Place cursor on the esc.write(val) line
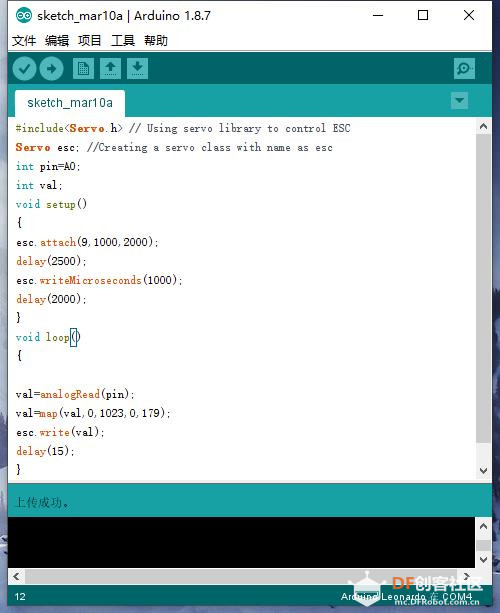The image size is (500, 613). (x=60, y=432)
